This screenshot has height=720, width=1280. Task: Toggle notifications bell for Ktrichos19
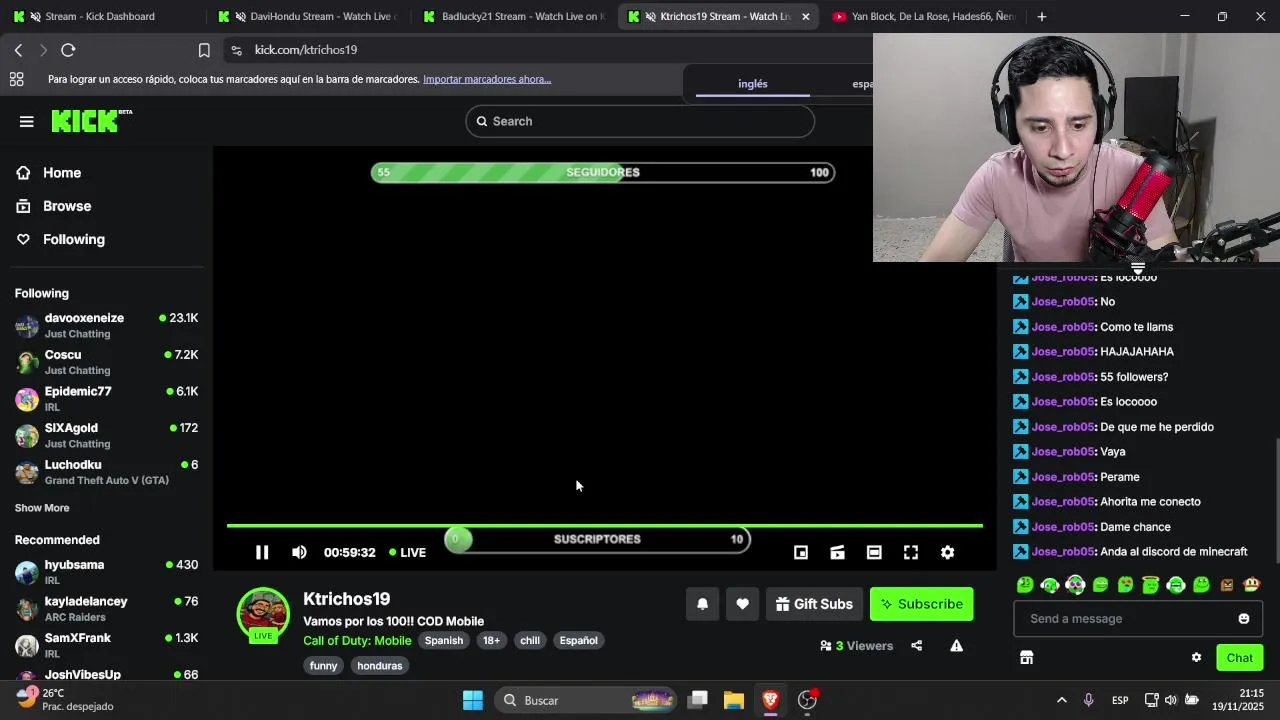click(702, 604)
